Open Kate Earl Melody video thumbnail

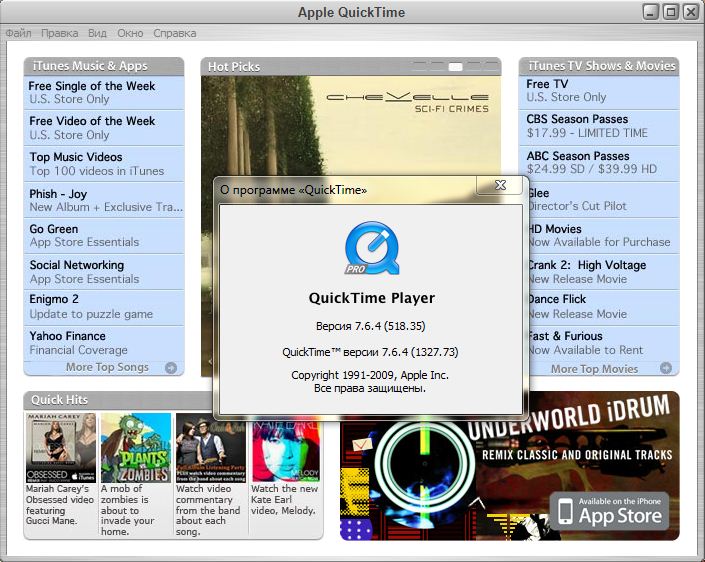(286, 450)
